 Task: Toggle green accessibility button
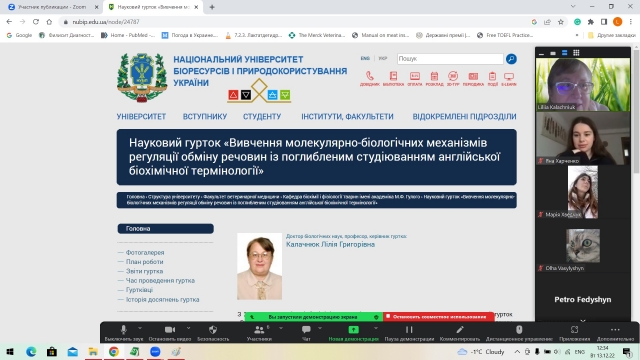click(x=285, y=95)
